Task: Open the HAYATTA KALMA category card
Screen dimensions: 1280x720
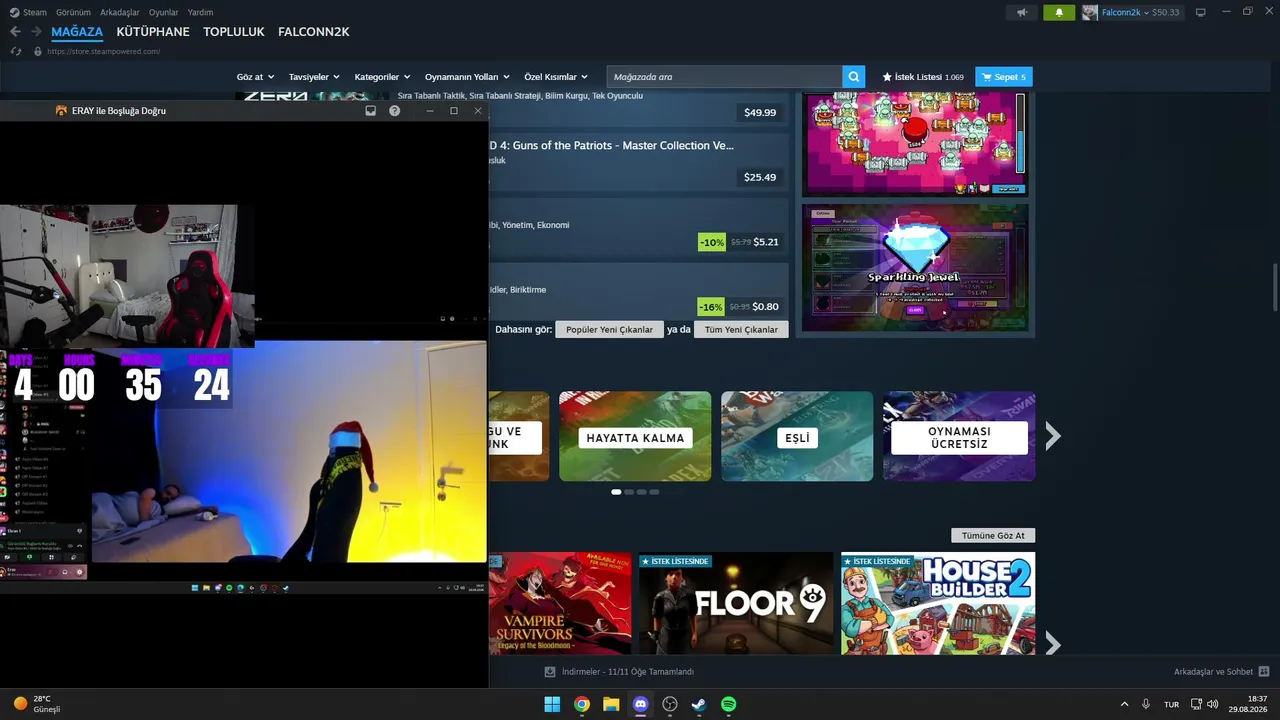Action: (x=635, y=436)
